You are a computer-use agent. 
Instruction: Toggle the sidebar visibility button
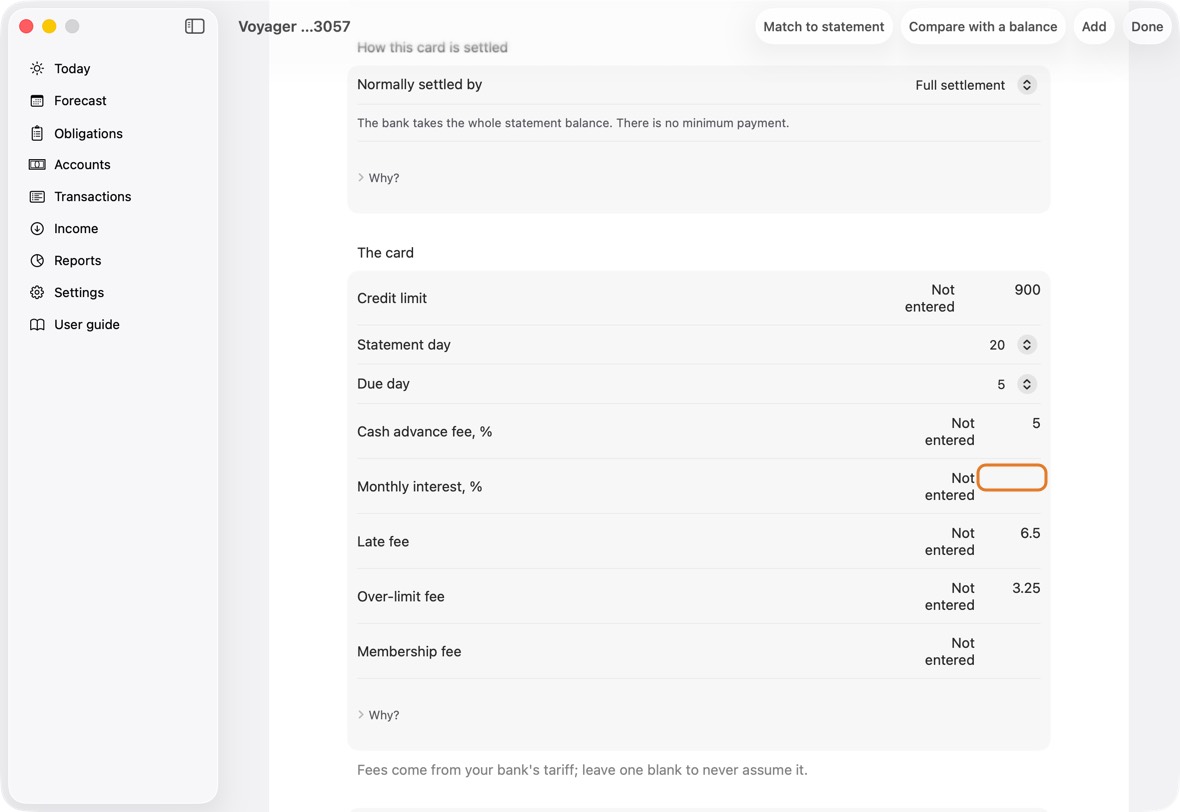pyautogui.click(x=195, y=26)
